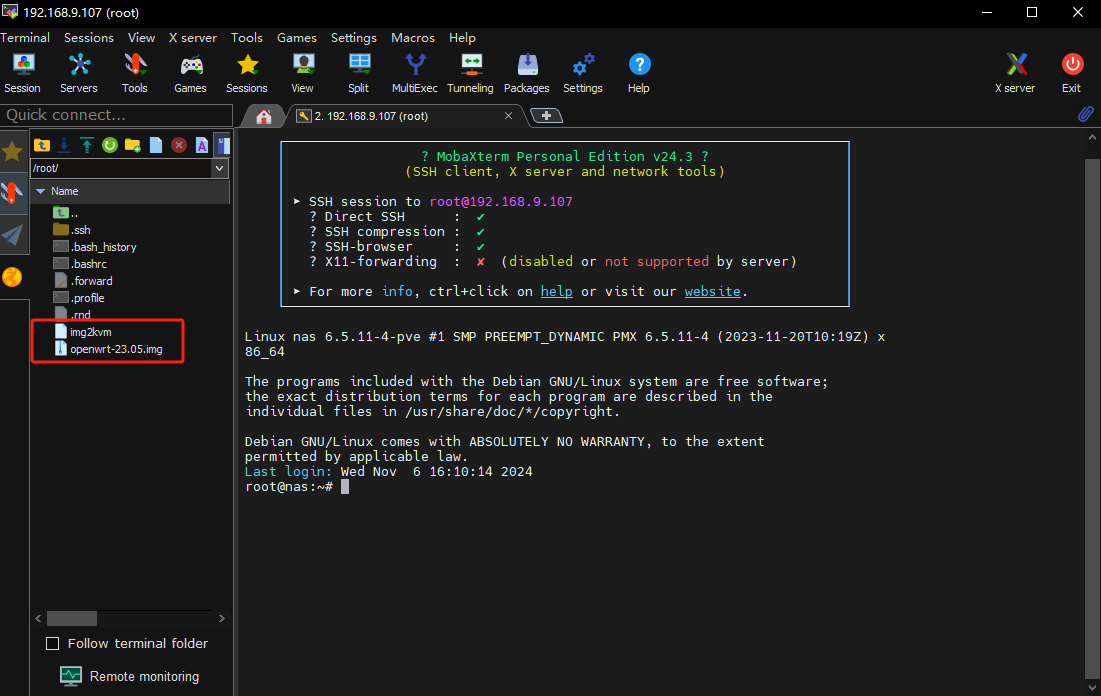Click the SFTP refresh folder icon
Image resolution: width=1101 pixels, height=696 pixels.
[110, 145]
